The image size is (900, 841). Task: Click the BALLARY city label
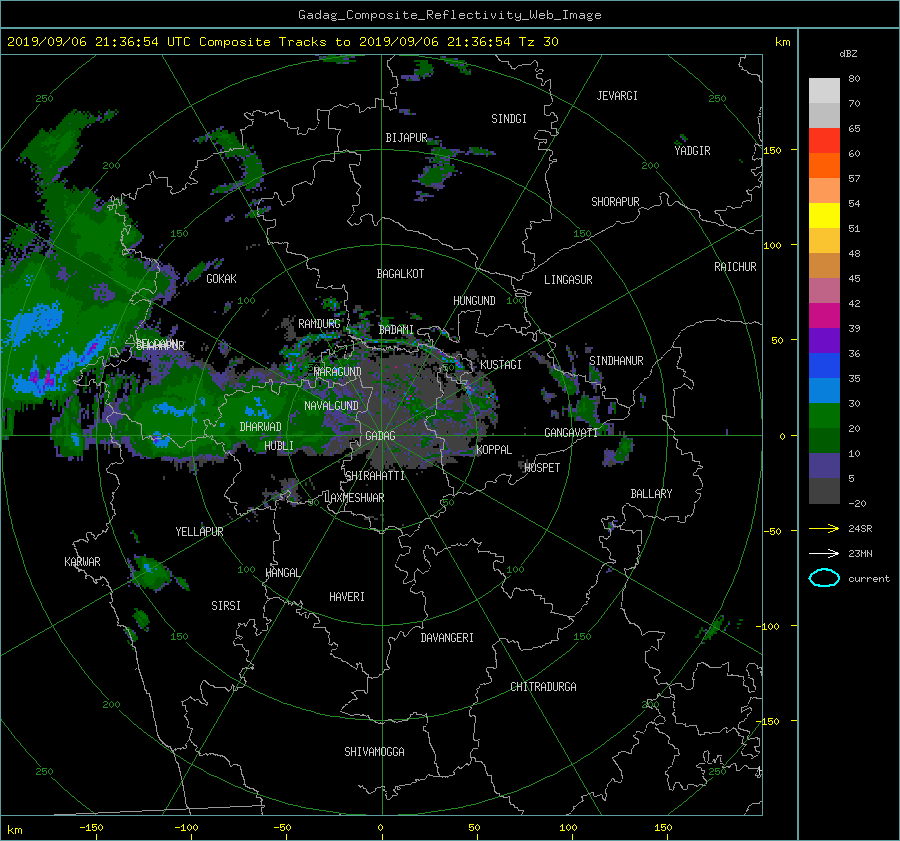point(651,494)
